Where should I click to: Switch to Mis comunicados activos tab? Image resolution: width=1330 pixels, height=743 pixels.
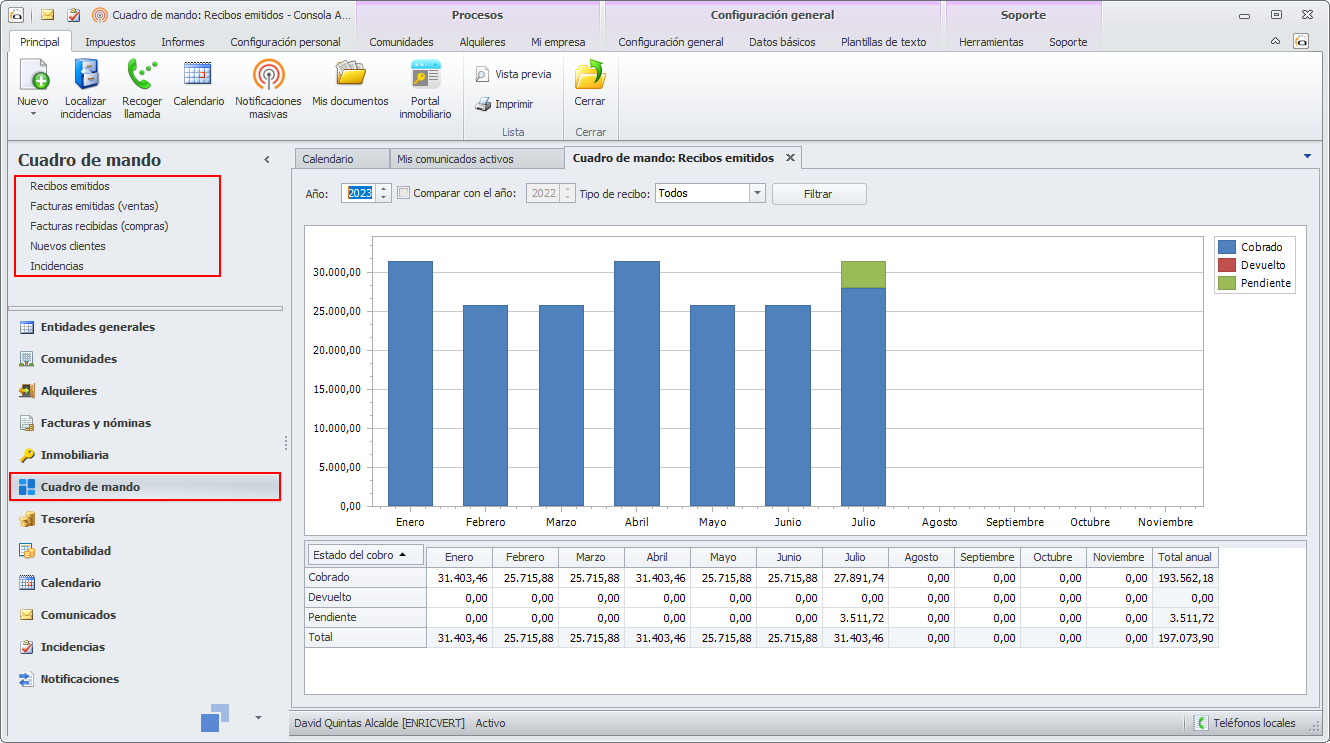click(455, 159)
